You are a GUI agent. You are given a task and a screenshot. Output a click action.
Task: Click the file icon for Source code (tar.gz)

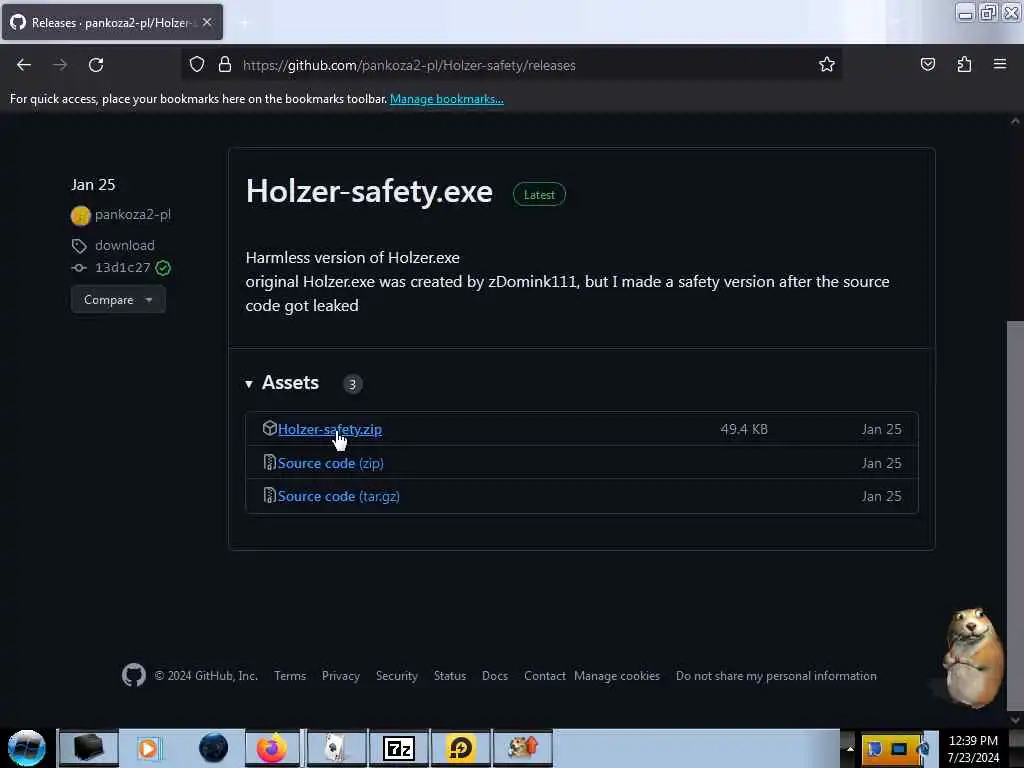click(269, 496)
